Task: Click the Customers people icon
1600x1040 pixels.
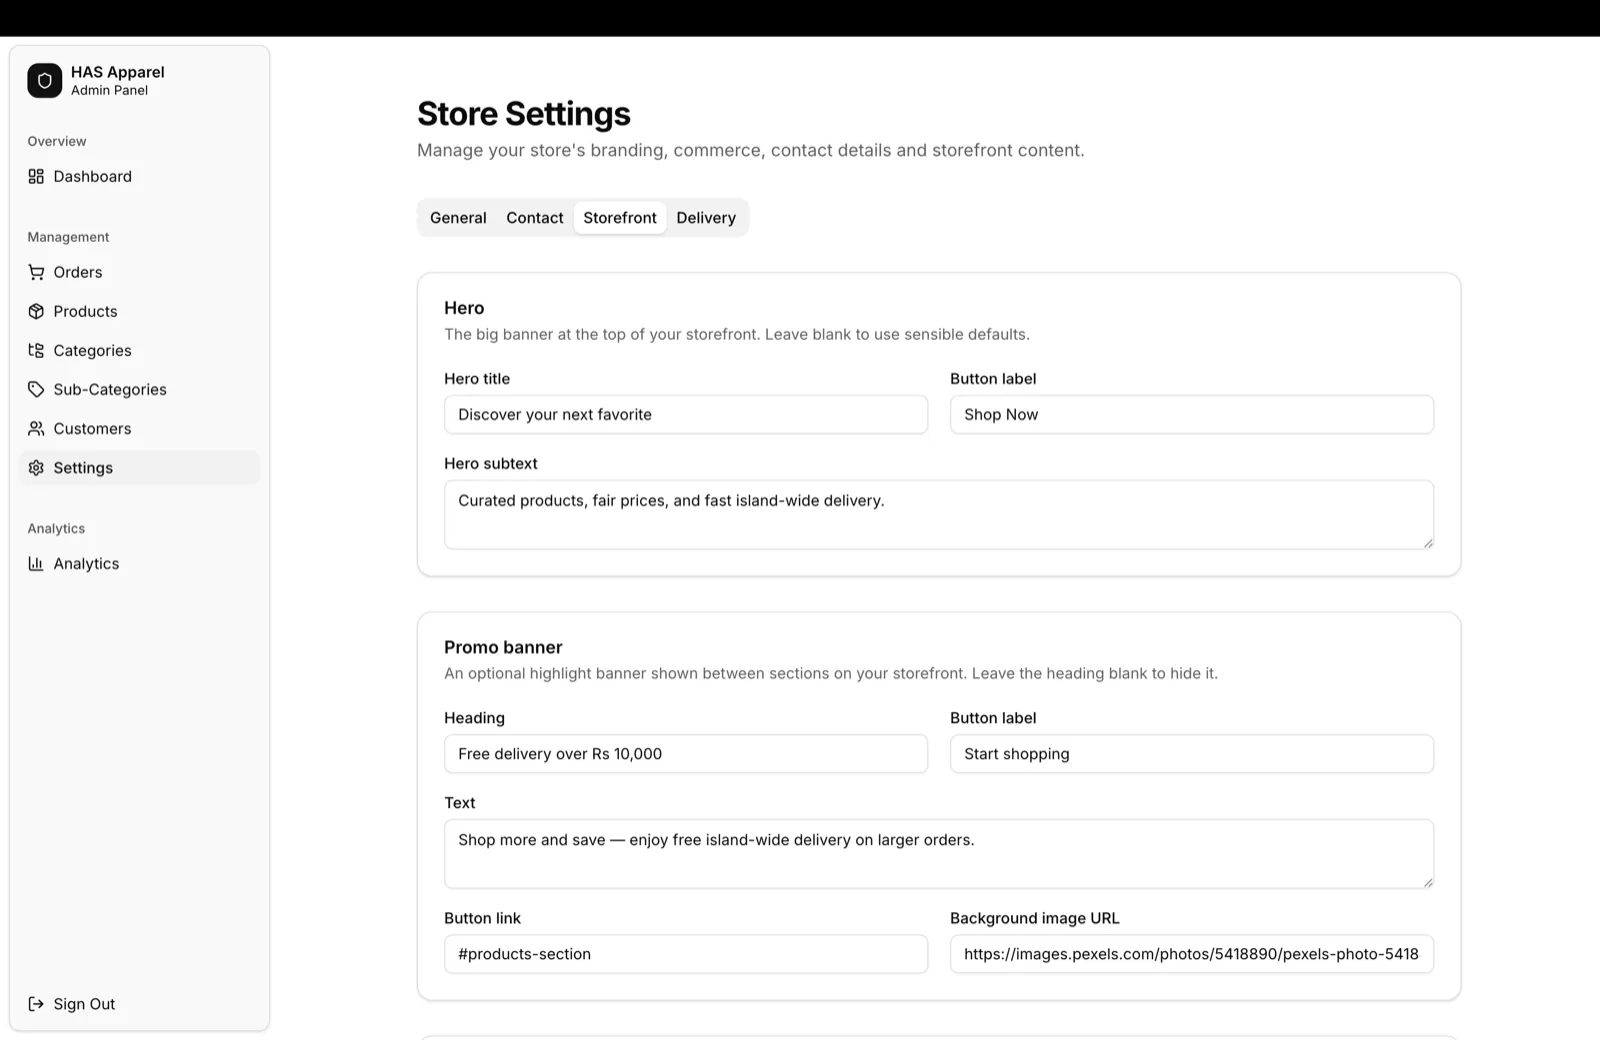Action: [36, 428]
